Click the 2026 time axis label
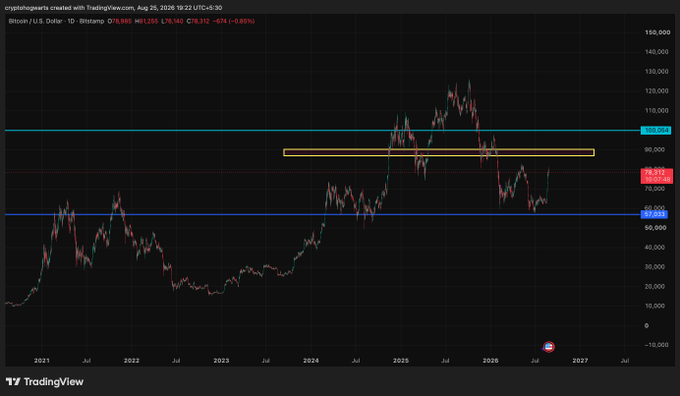Screen dimensions: 680x396 click(x=490, y=360)
